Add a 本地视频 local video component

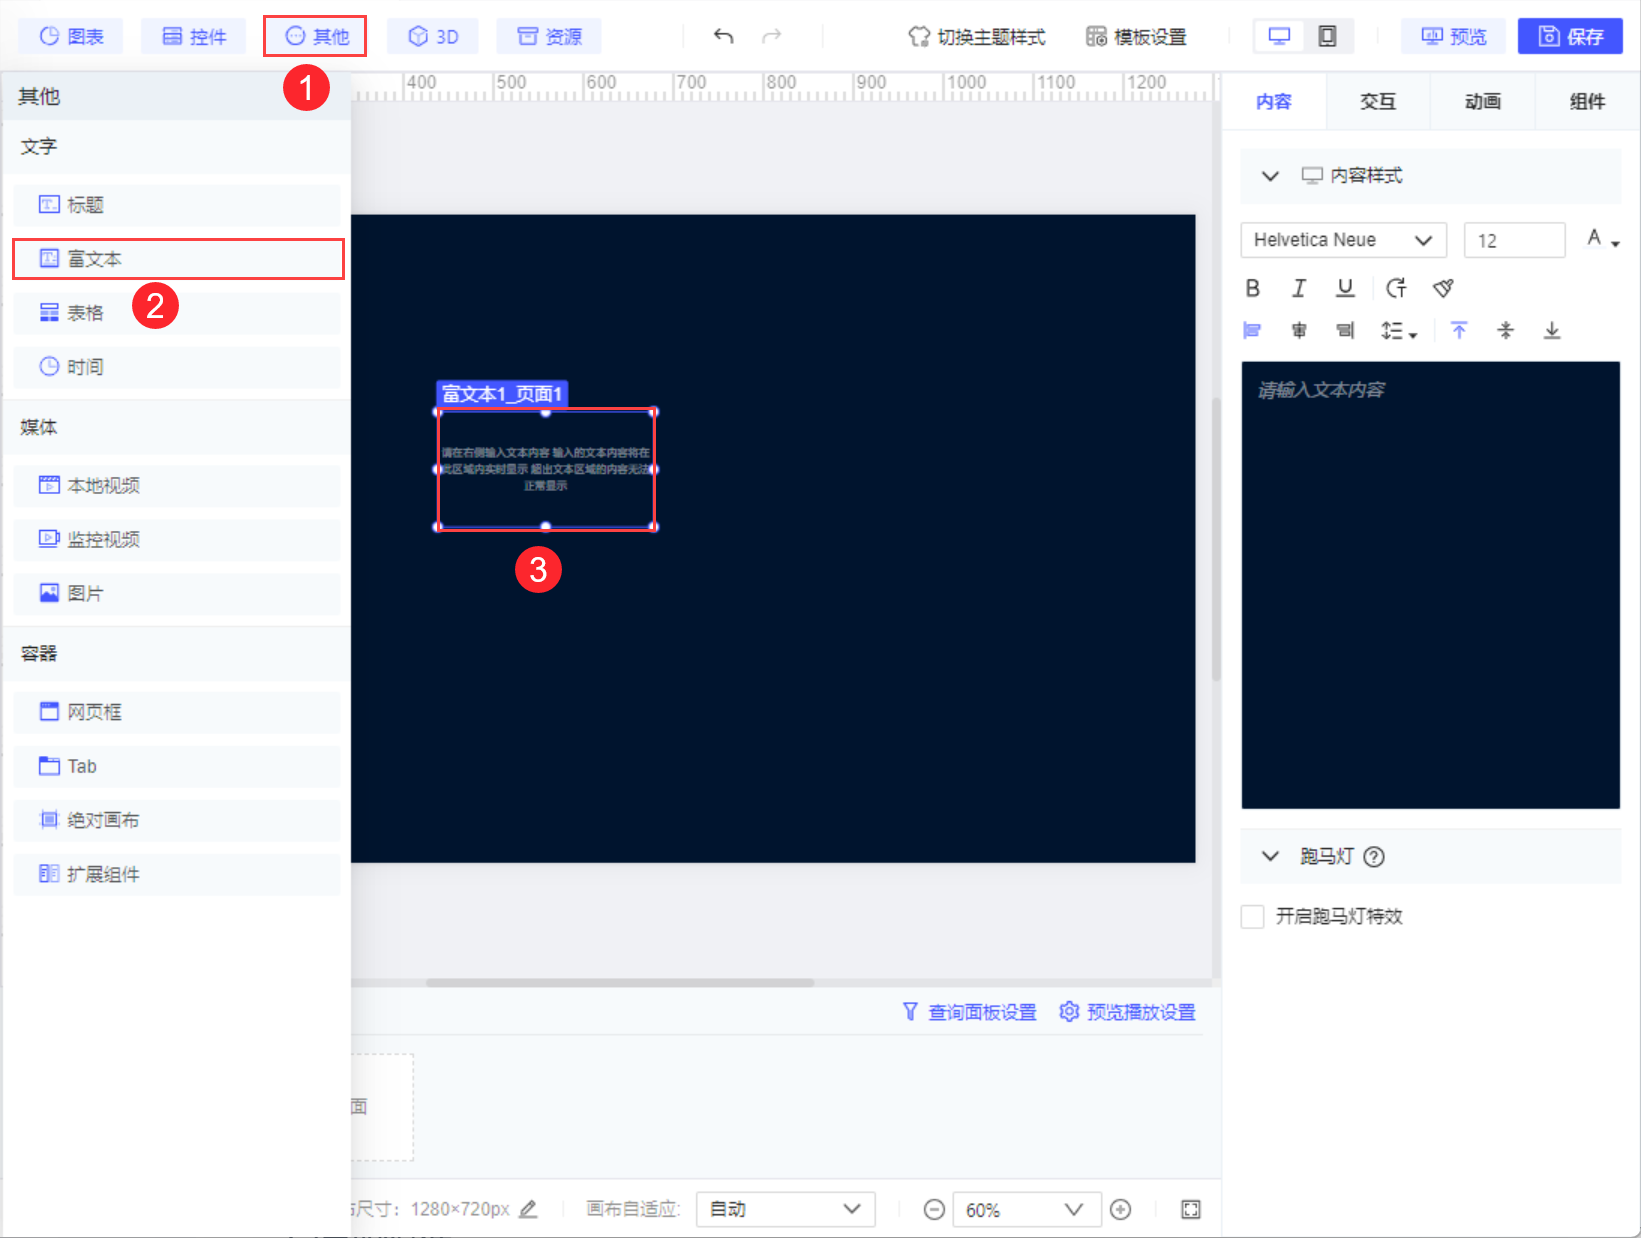click(177, 486)
